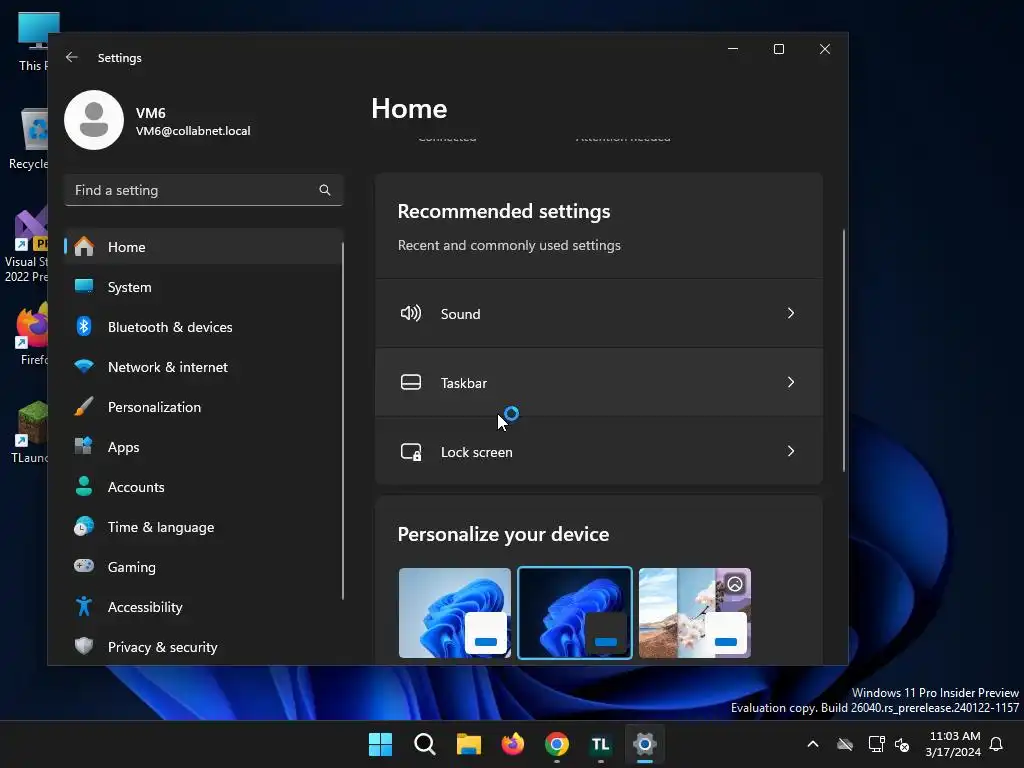Launch Firefox from the taskbar
Viewport: 1024px width, 768px height.
(513, 744)
